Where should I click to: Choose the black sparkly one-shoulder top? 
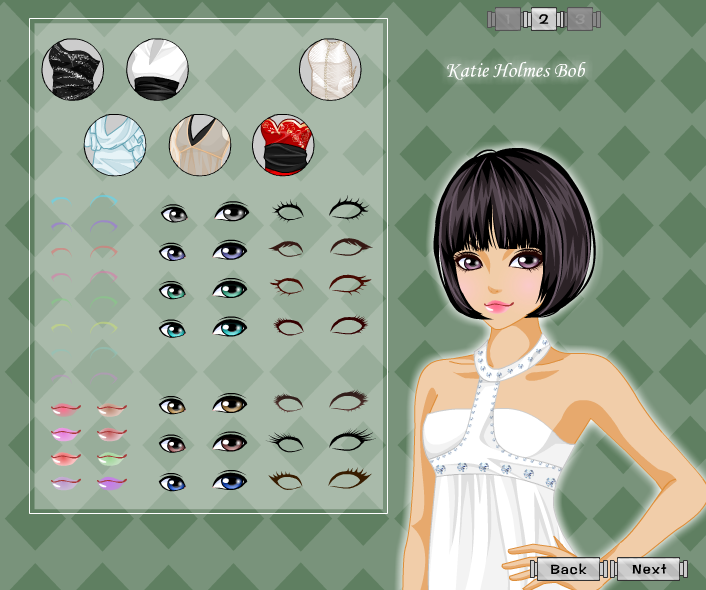(72, 69)
